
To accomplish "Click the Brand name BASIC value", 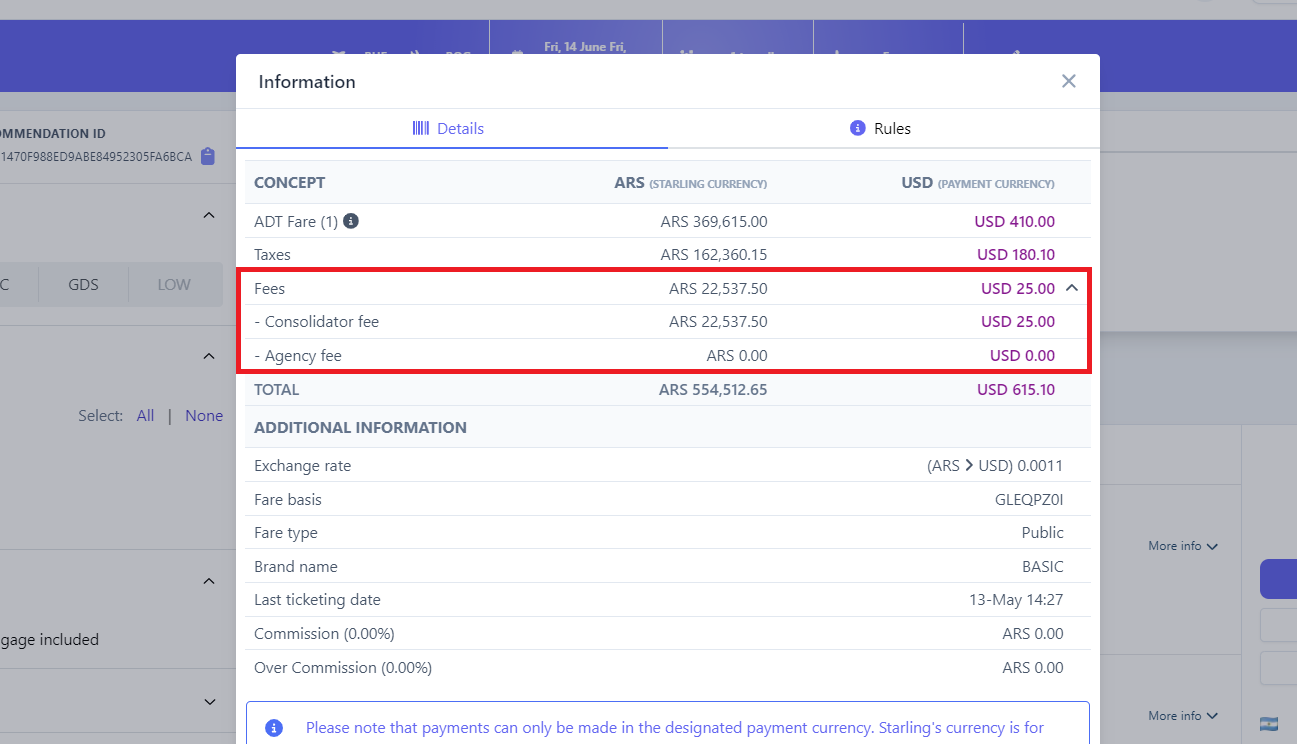I will click(x=1041, y=567).
